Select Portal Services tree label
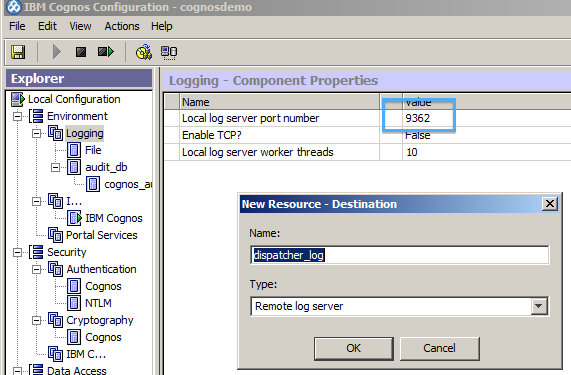Screen dimensions: 571x375 pyautogui.click(x=102, y=235)
